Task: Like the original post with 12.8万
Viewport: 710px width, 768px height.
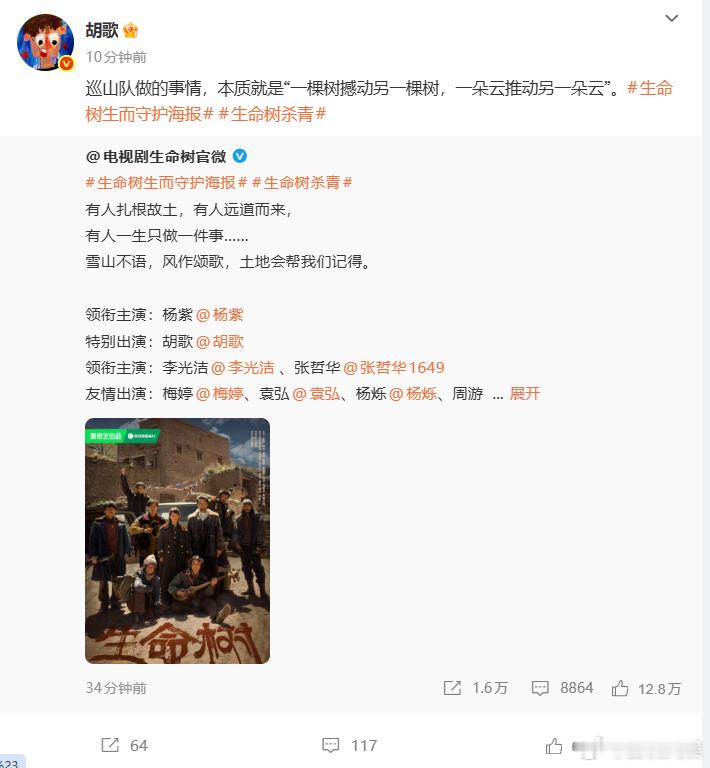Action: (x=620, y=688)
